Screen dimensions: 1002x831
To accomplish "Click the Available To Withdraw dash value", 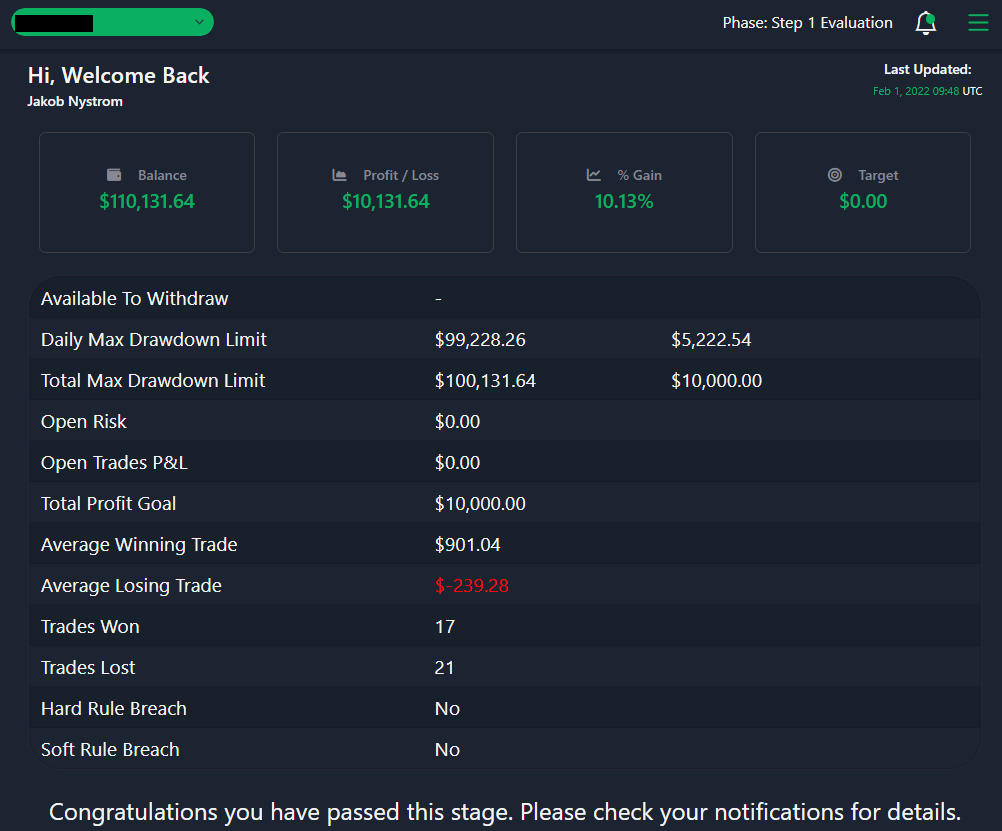I will click(438, 299).
